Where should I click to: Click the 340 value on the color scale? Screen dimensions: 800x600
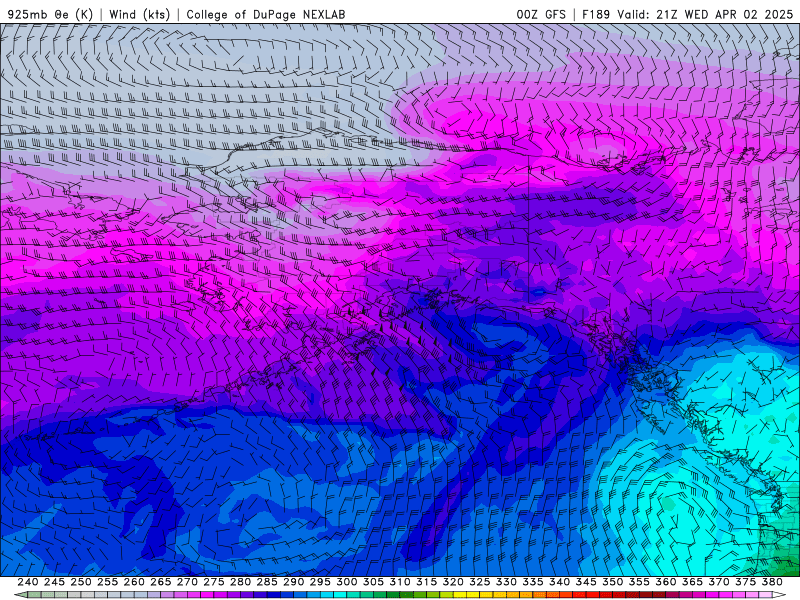(560, 582)
